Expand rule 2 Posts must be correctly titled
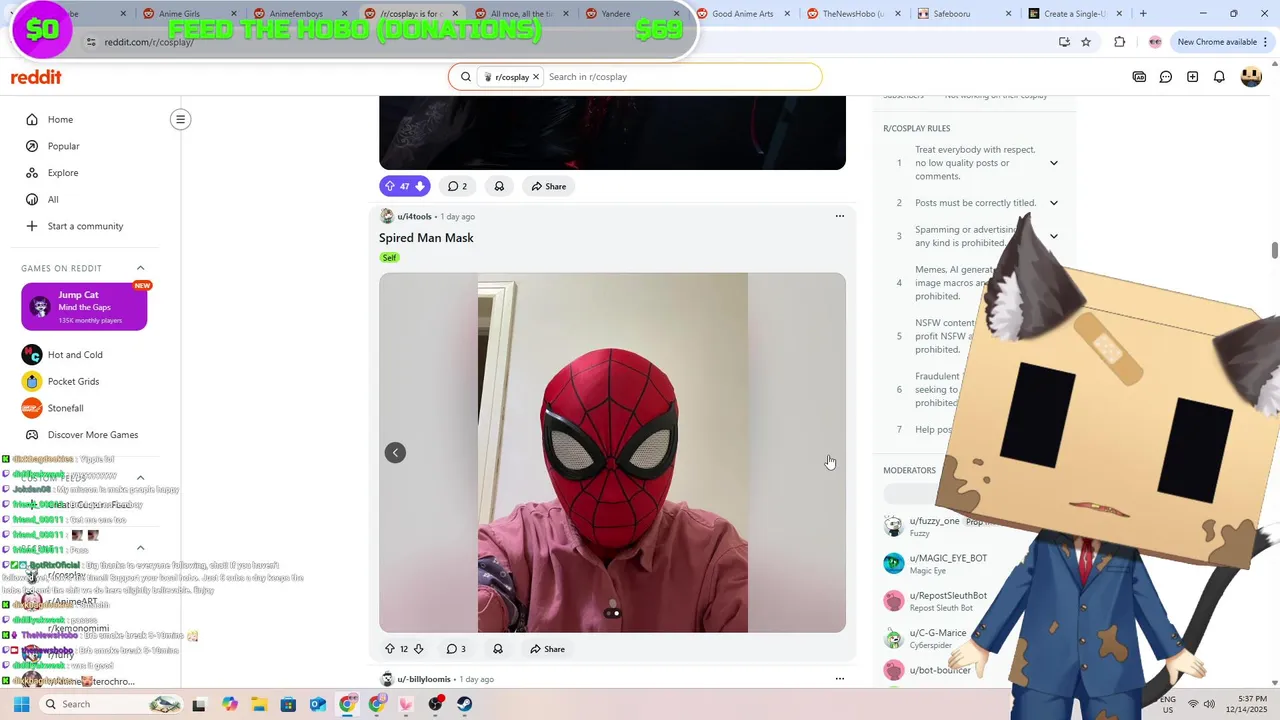 pyautogui.click(x=1053, y=203)
